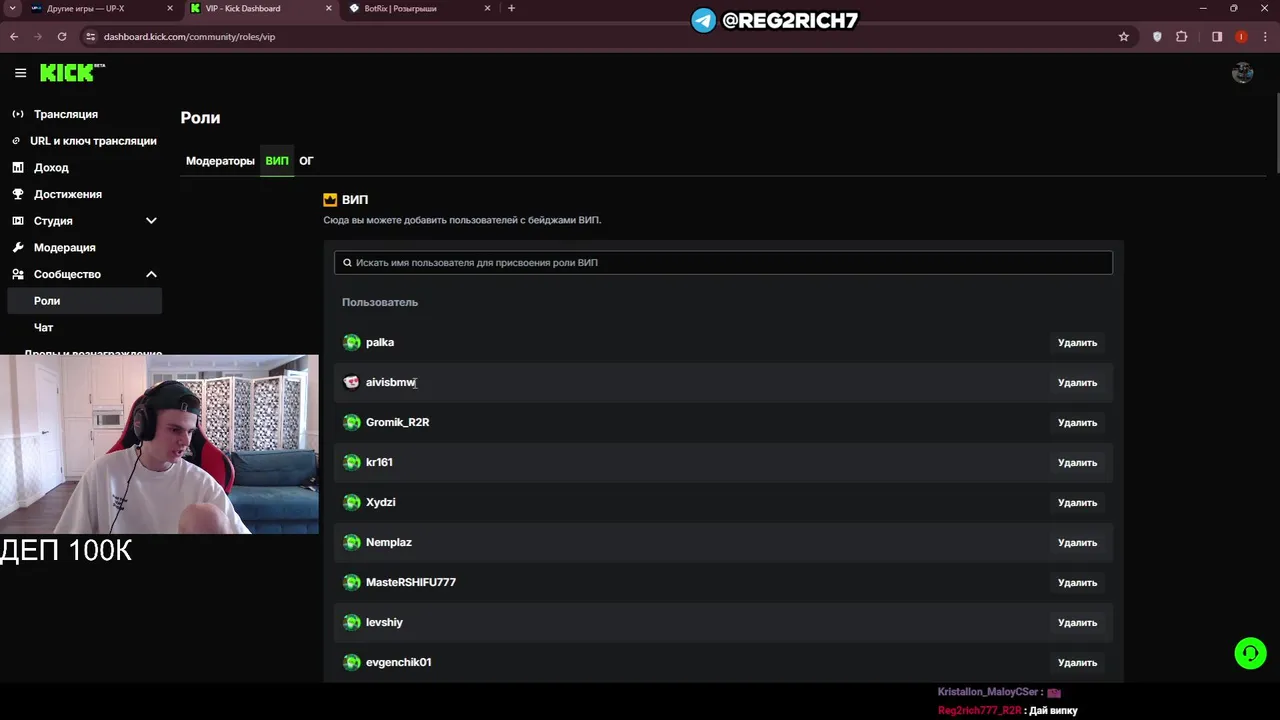Click Nemplaz's avatar icon
Image resolution: width=1280 pixels, height=720 pixels.
pyautogui.click(x=351, y=542)
